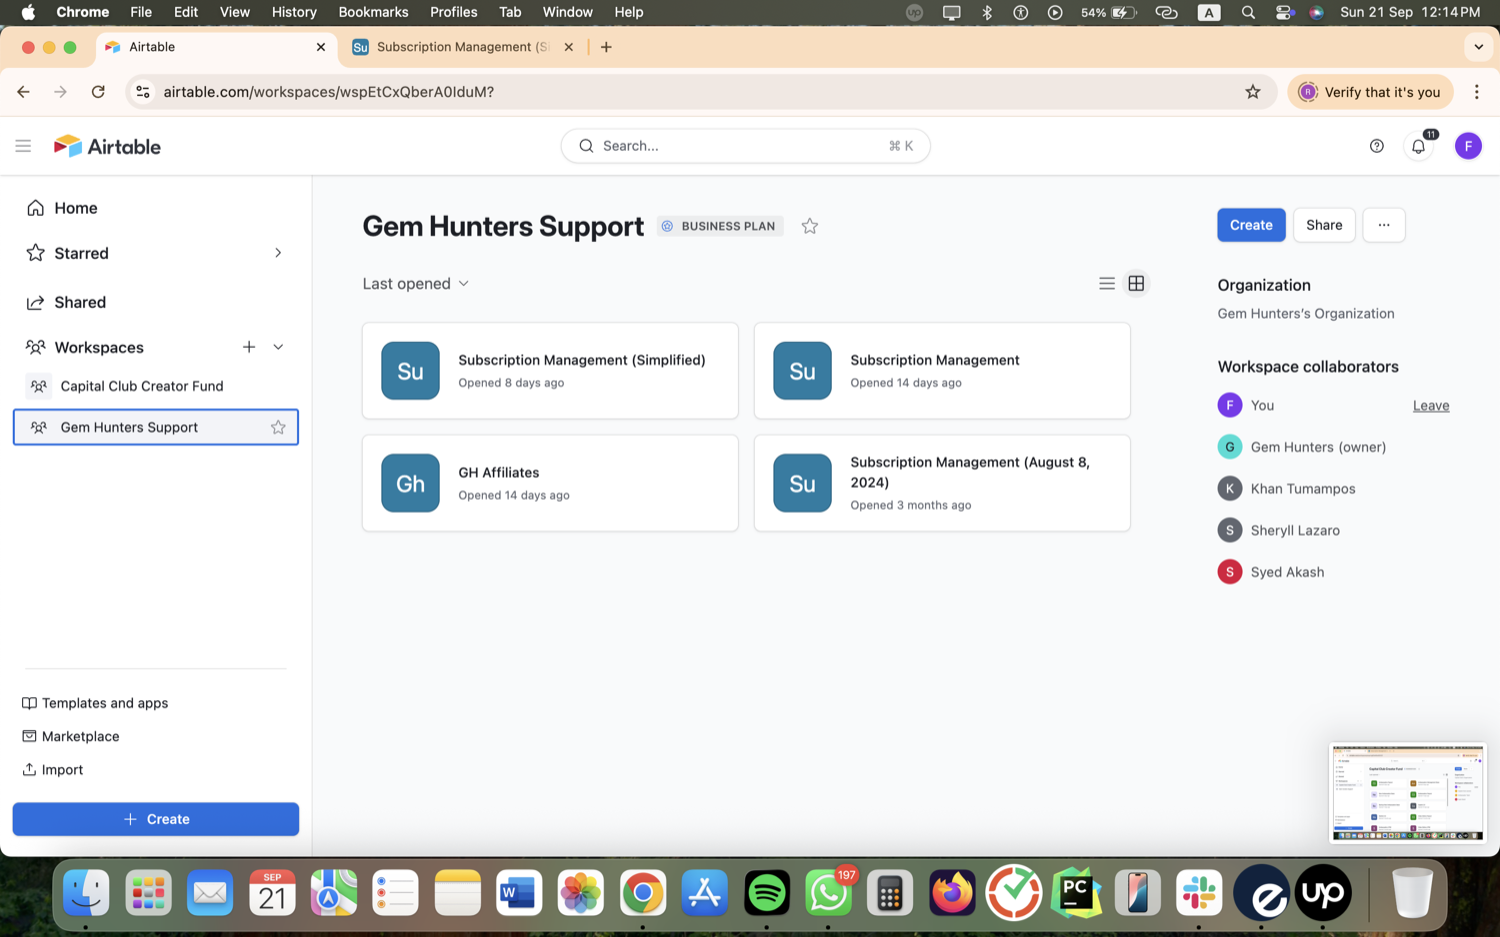Click the Share button

[x=1324, y=225]
